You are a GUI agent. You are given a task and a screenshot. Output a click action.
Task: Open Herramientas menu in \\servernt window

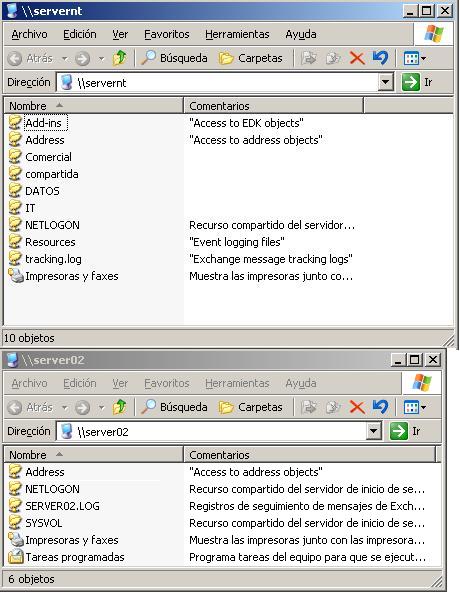tap(237, 34)
